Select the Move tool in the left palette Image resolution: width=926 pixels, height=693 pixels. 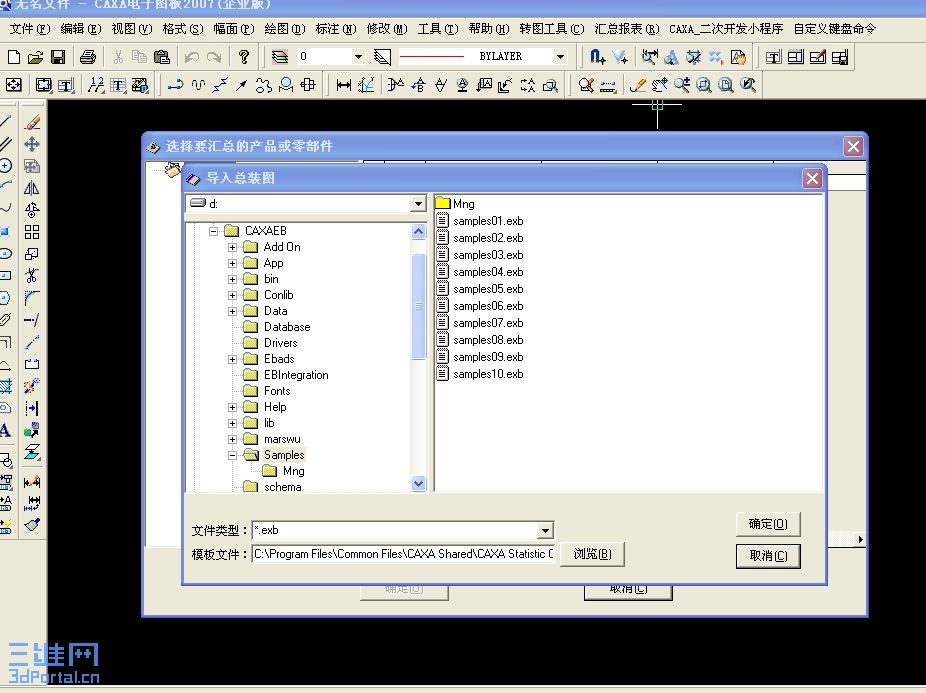pyautogui.click(x=32, y=144)
